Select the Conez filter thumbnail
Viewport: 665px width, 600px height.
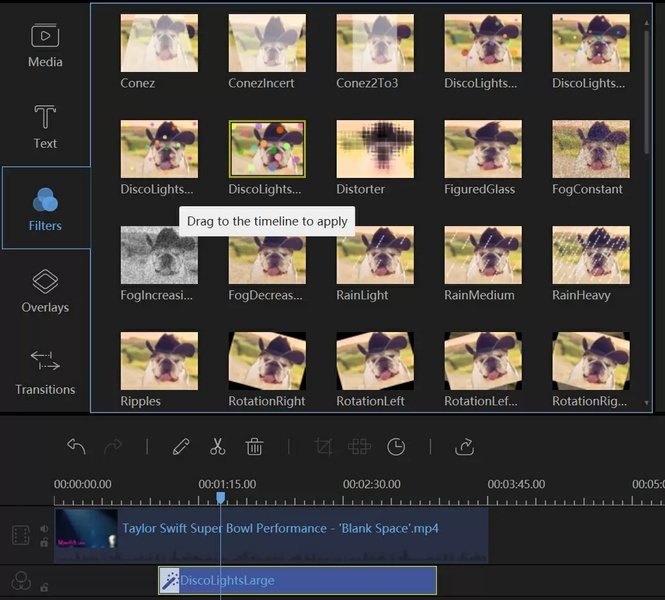(159, 43)
